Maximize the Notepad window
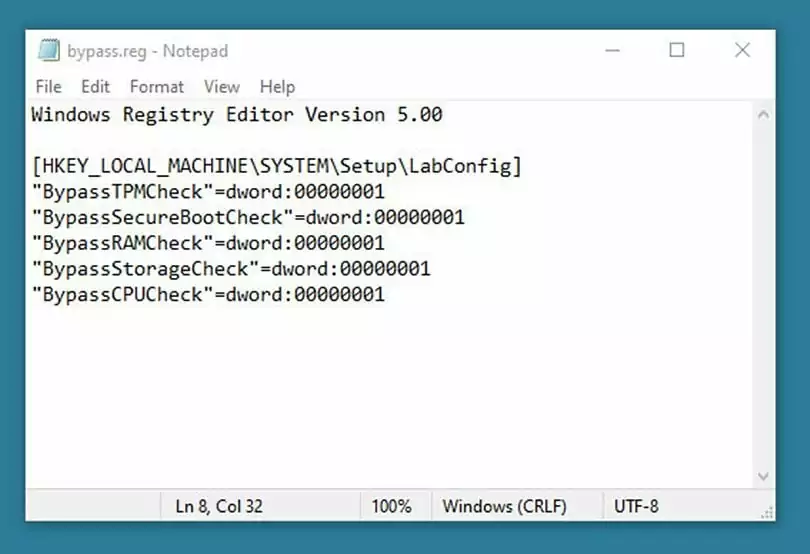The width and height of the screenshot is (810, 554). pyautogui.click(x=677, y=50)
